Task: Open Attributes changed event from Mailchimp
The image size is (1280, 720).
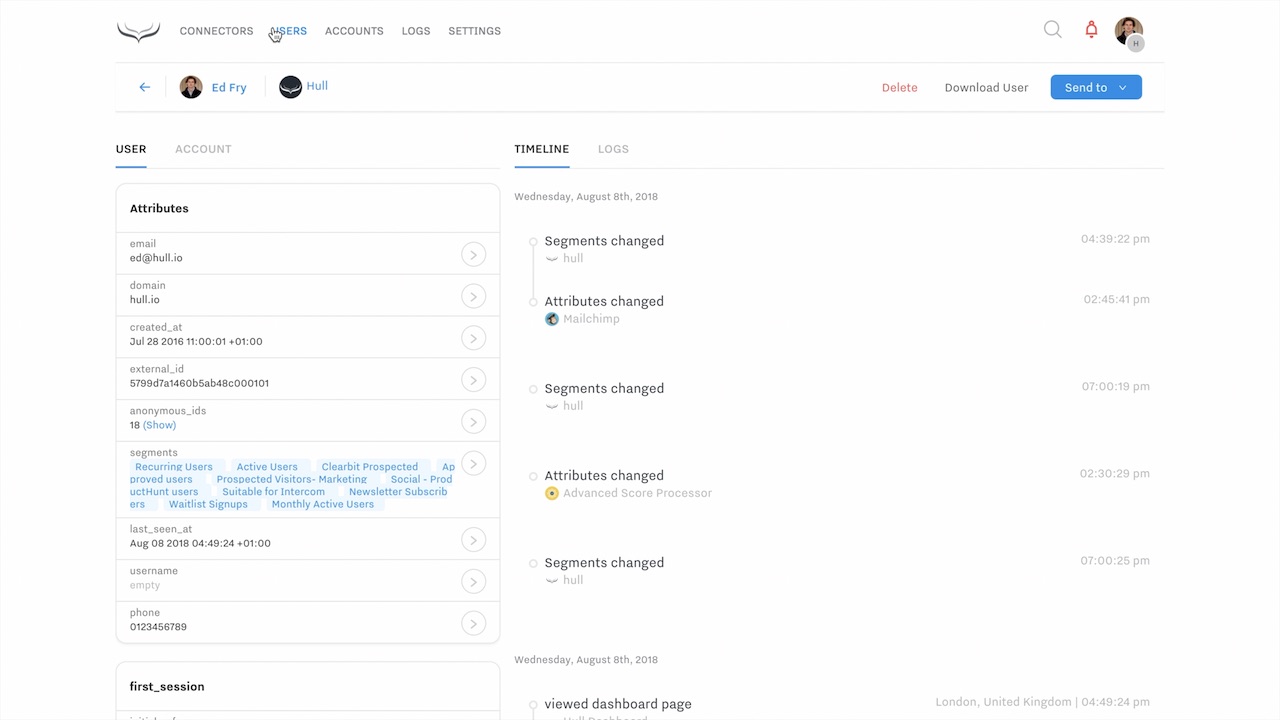Action: 604,301
